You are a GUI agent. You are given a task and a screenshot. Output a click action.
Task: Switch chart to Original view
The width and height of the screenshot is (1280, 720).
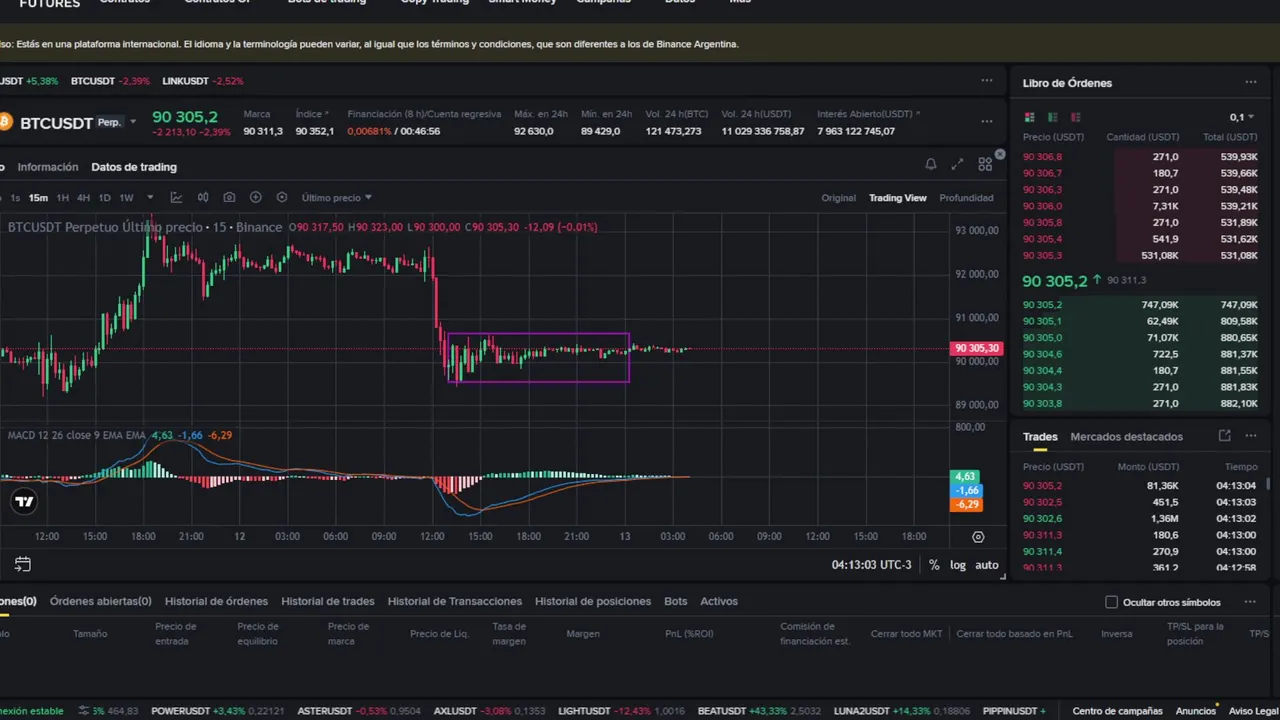839,198
